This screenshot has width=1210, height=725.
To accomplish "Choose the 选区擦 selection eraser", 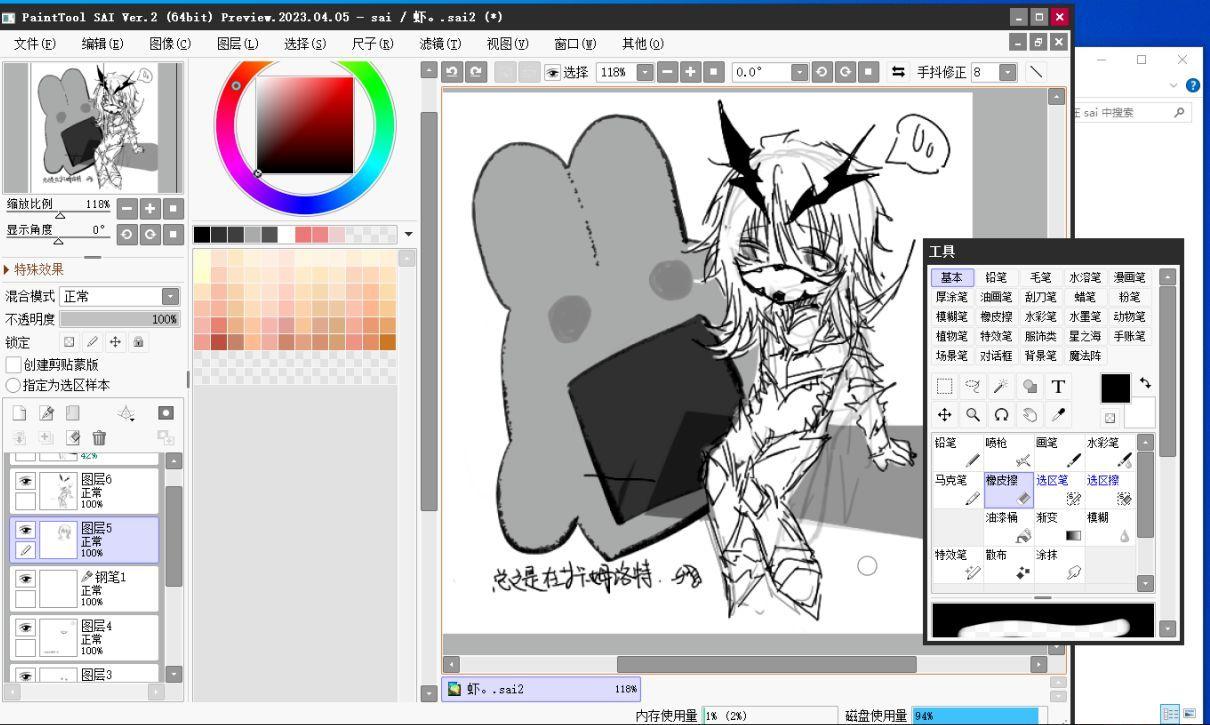I will tap(1110, 490).
